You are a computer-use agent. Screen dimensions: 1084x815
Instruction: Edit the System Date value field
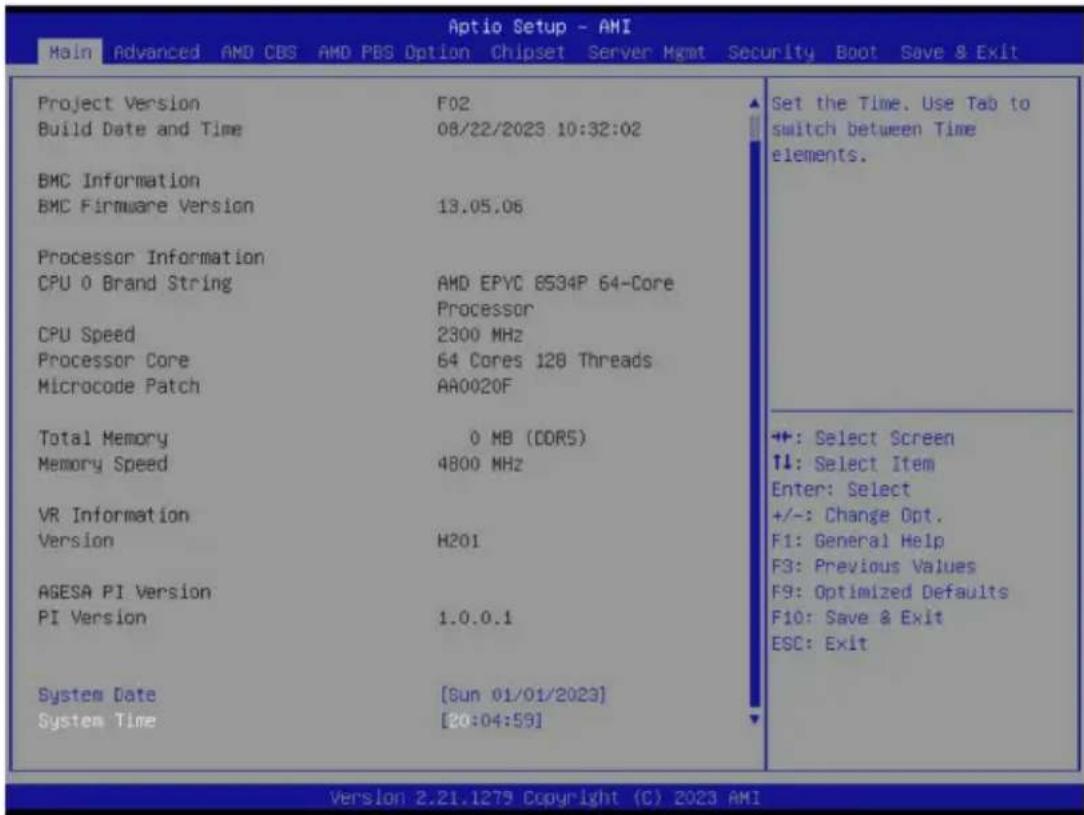[x=523, y=695]
